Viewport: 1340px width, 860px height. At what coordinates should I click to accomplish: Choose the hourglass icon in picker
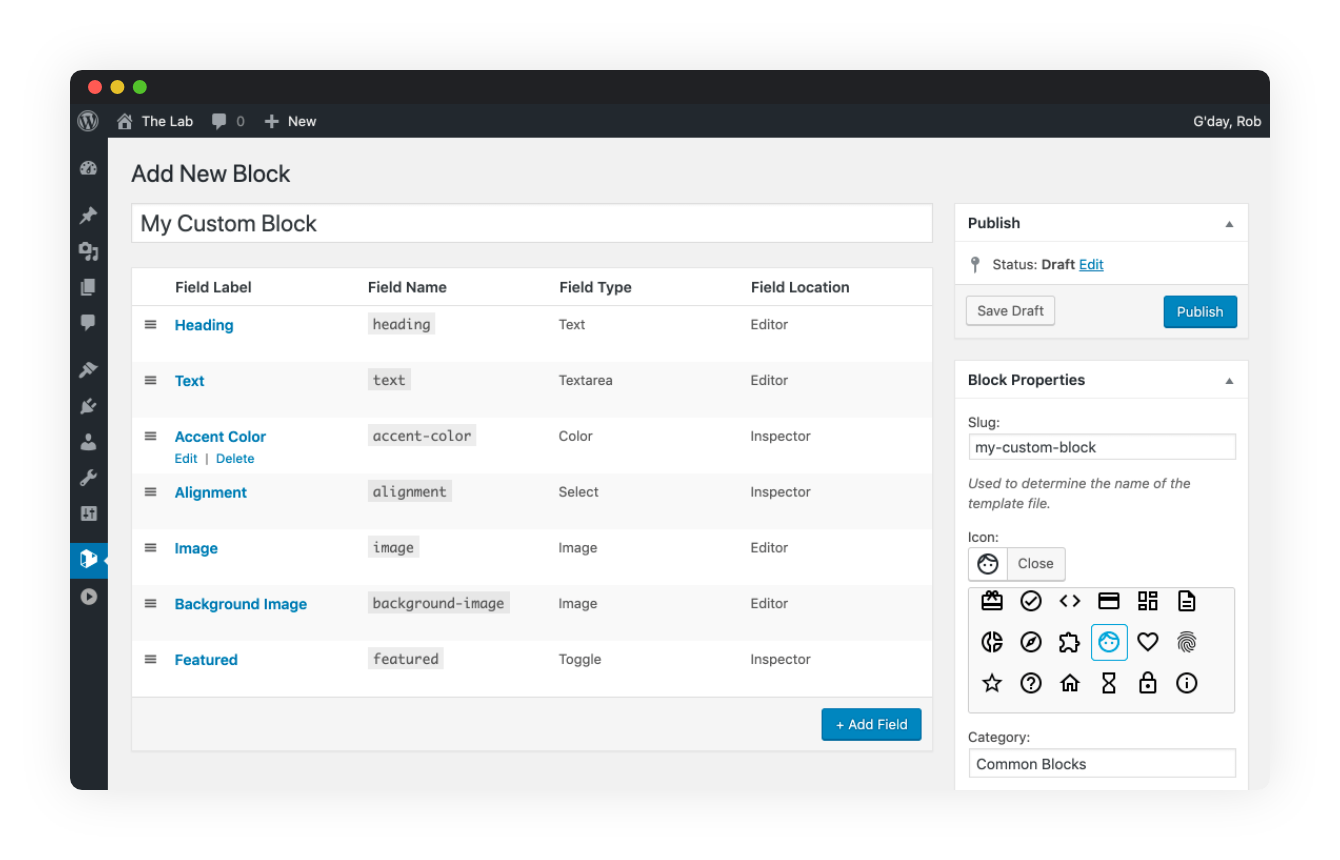coord(1109,683)
